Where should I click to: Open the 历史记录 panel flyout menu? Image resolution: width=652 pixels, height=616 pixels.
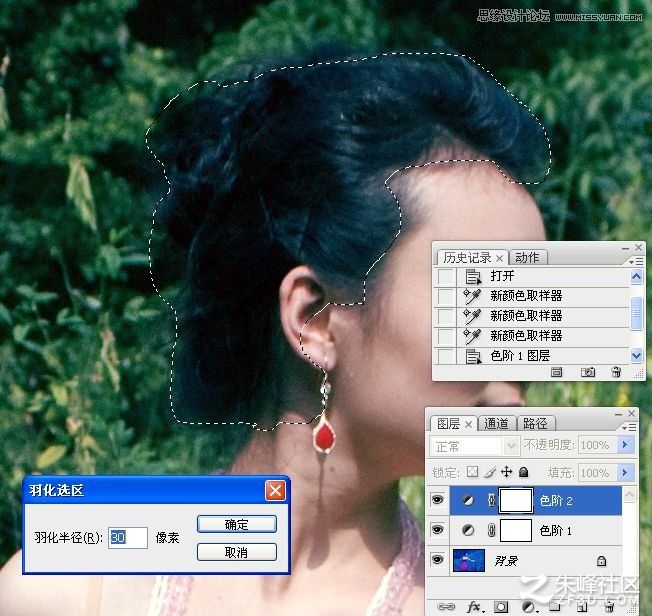636,261
